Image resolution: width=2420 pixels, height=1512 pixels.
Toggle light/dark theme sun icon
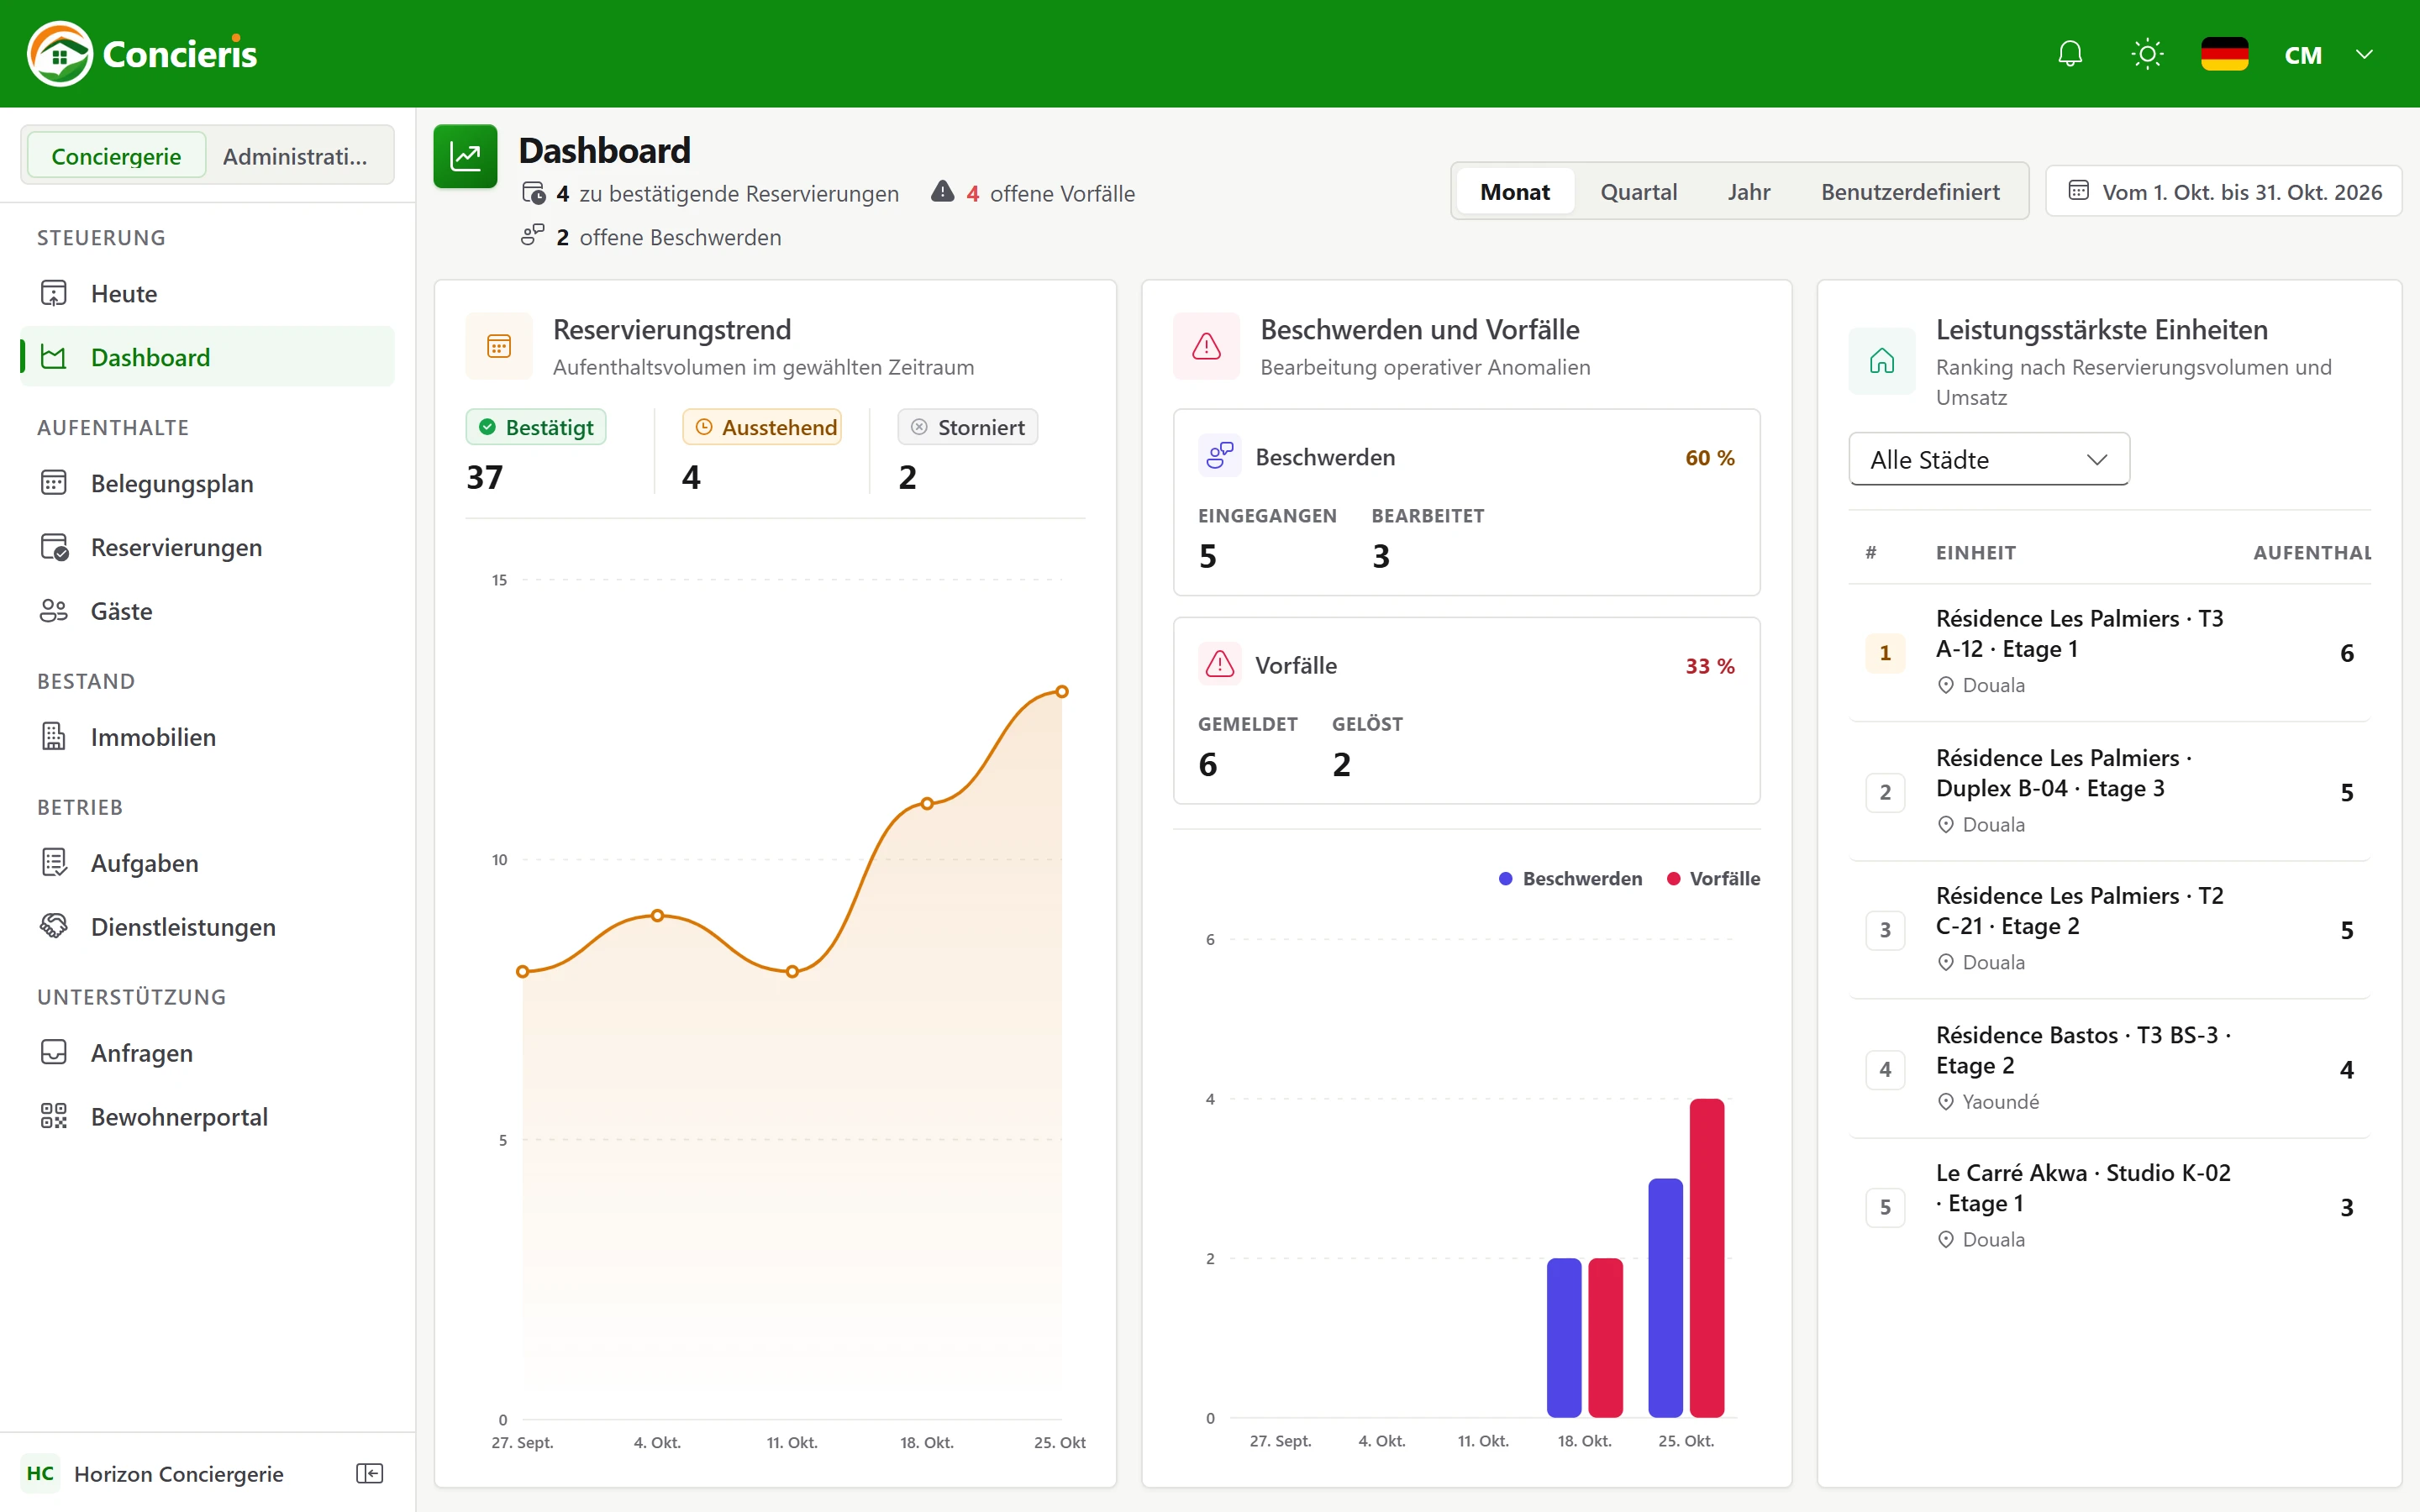(2147, 54)
